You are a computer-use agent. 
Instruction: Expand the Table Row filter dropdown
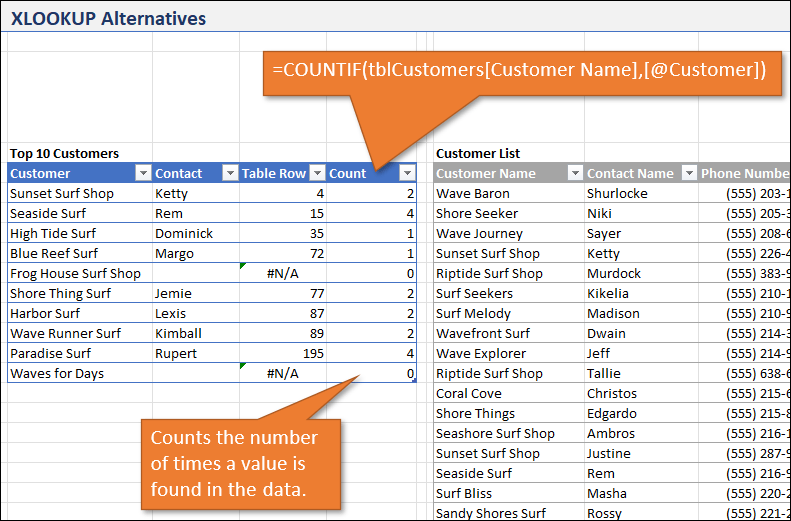coord(317,173)
